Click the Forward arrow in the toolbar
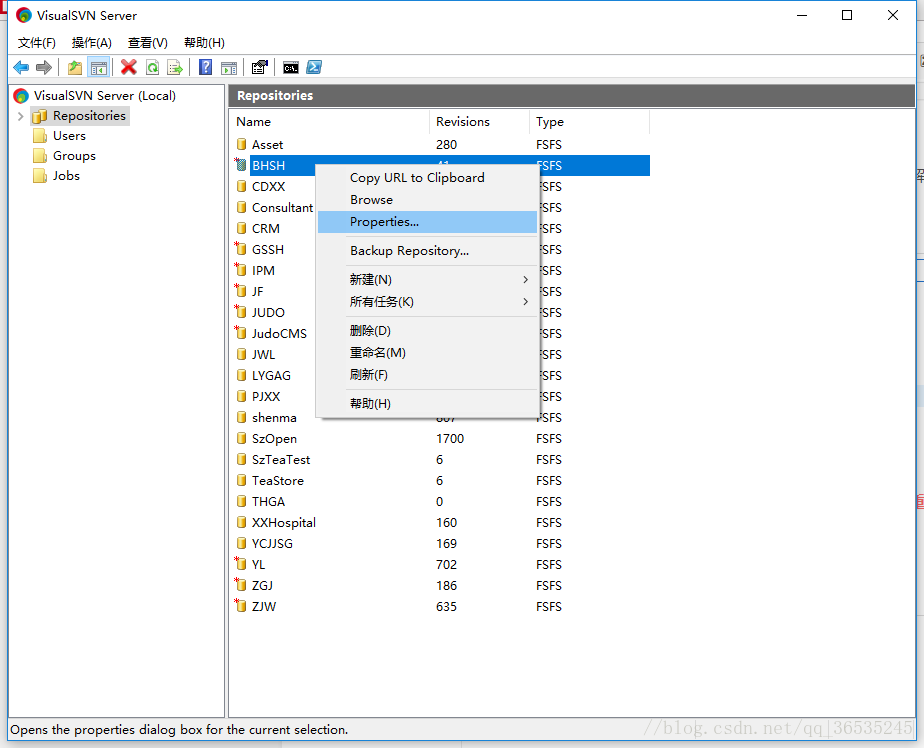924x748 pixels. click(44, 67)
